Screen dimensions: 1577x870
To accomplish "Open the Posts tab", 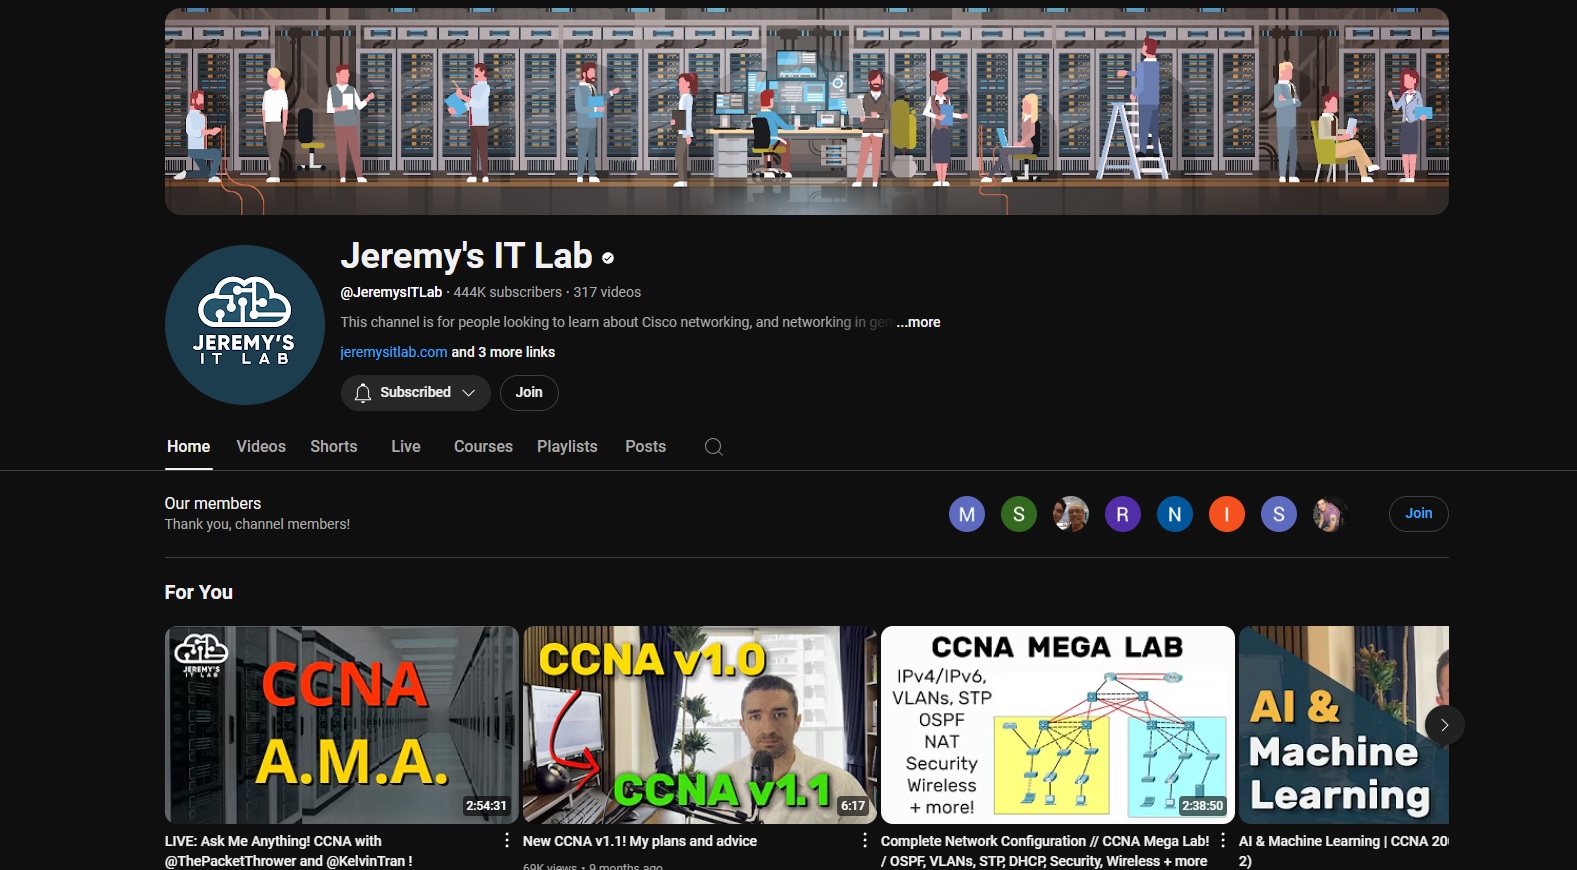I will [645, 447].
